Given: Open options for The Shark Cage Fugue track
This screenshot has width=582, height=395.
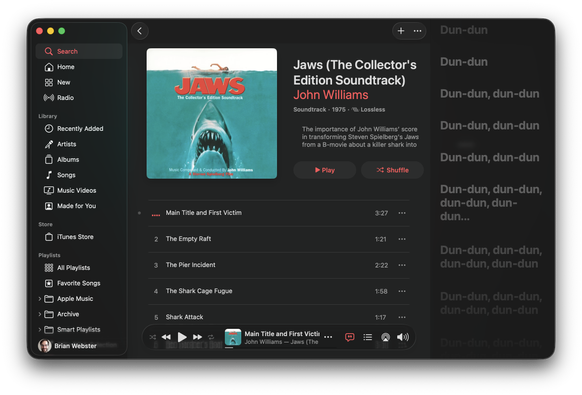Looking at the screenshot, I should [402, 291].
